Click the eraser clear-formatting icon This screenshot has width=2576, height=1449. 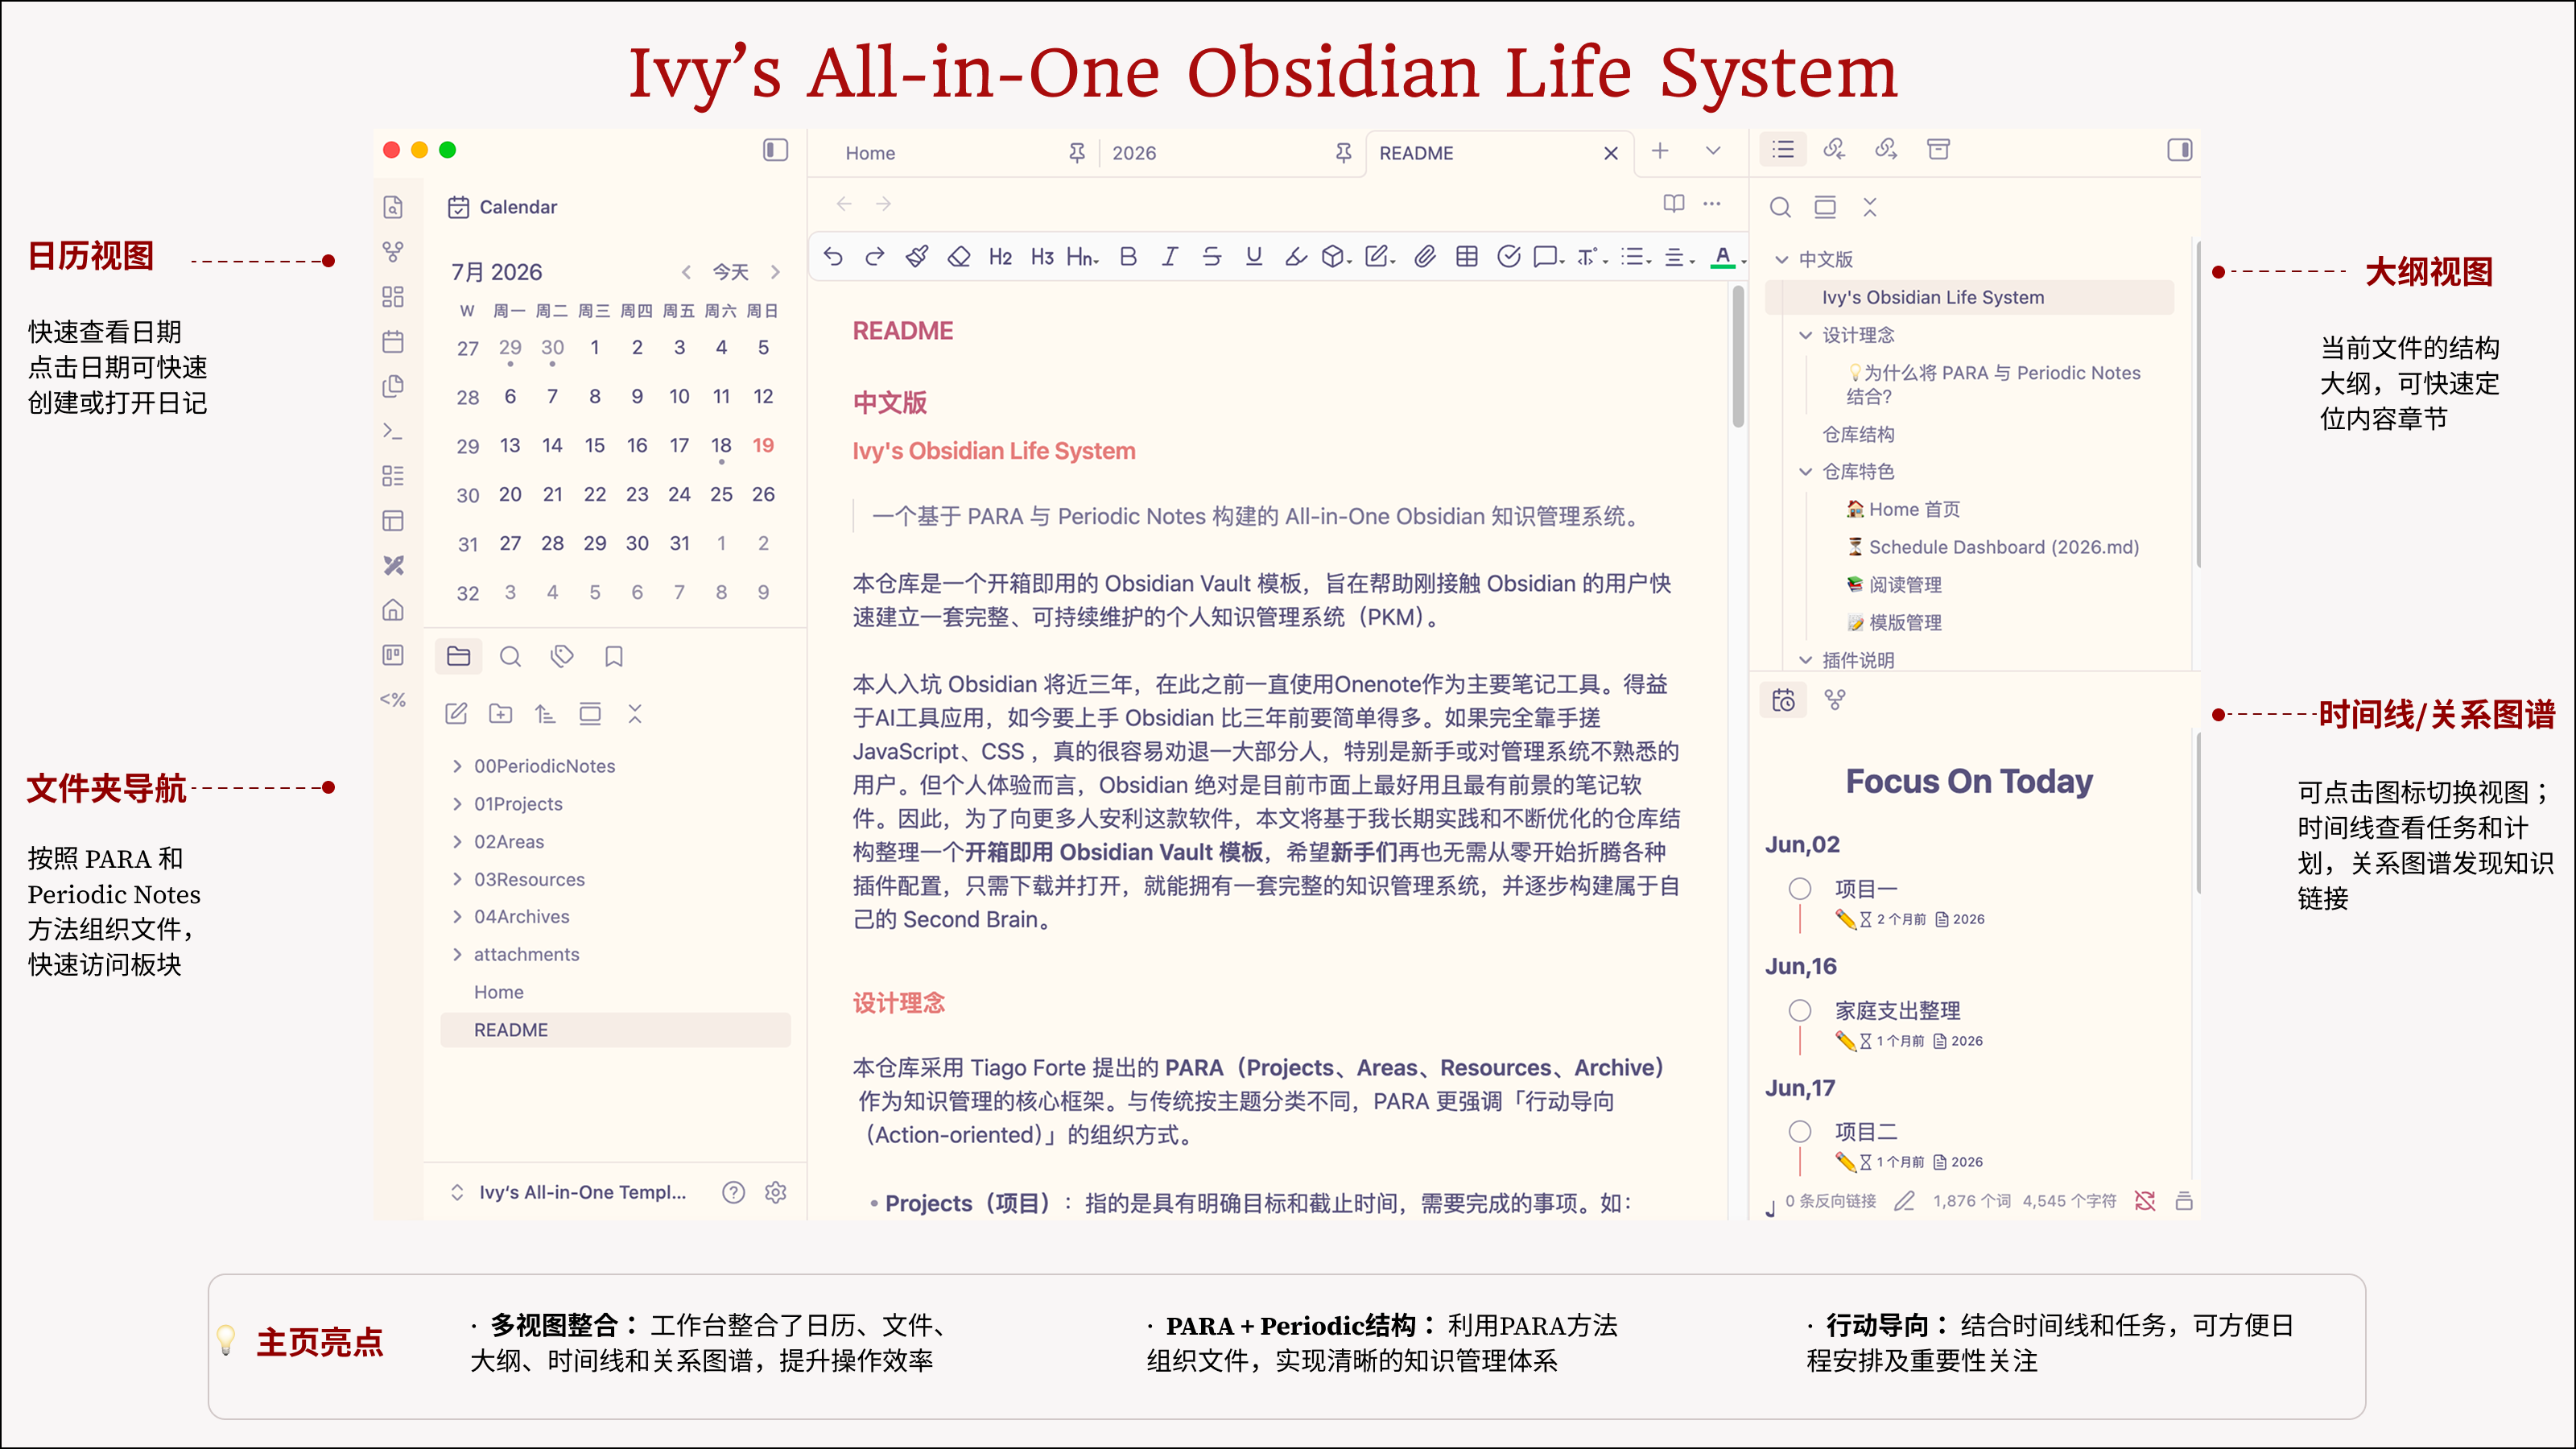point(959,257)
